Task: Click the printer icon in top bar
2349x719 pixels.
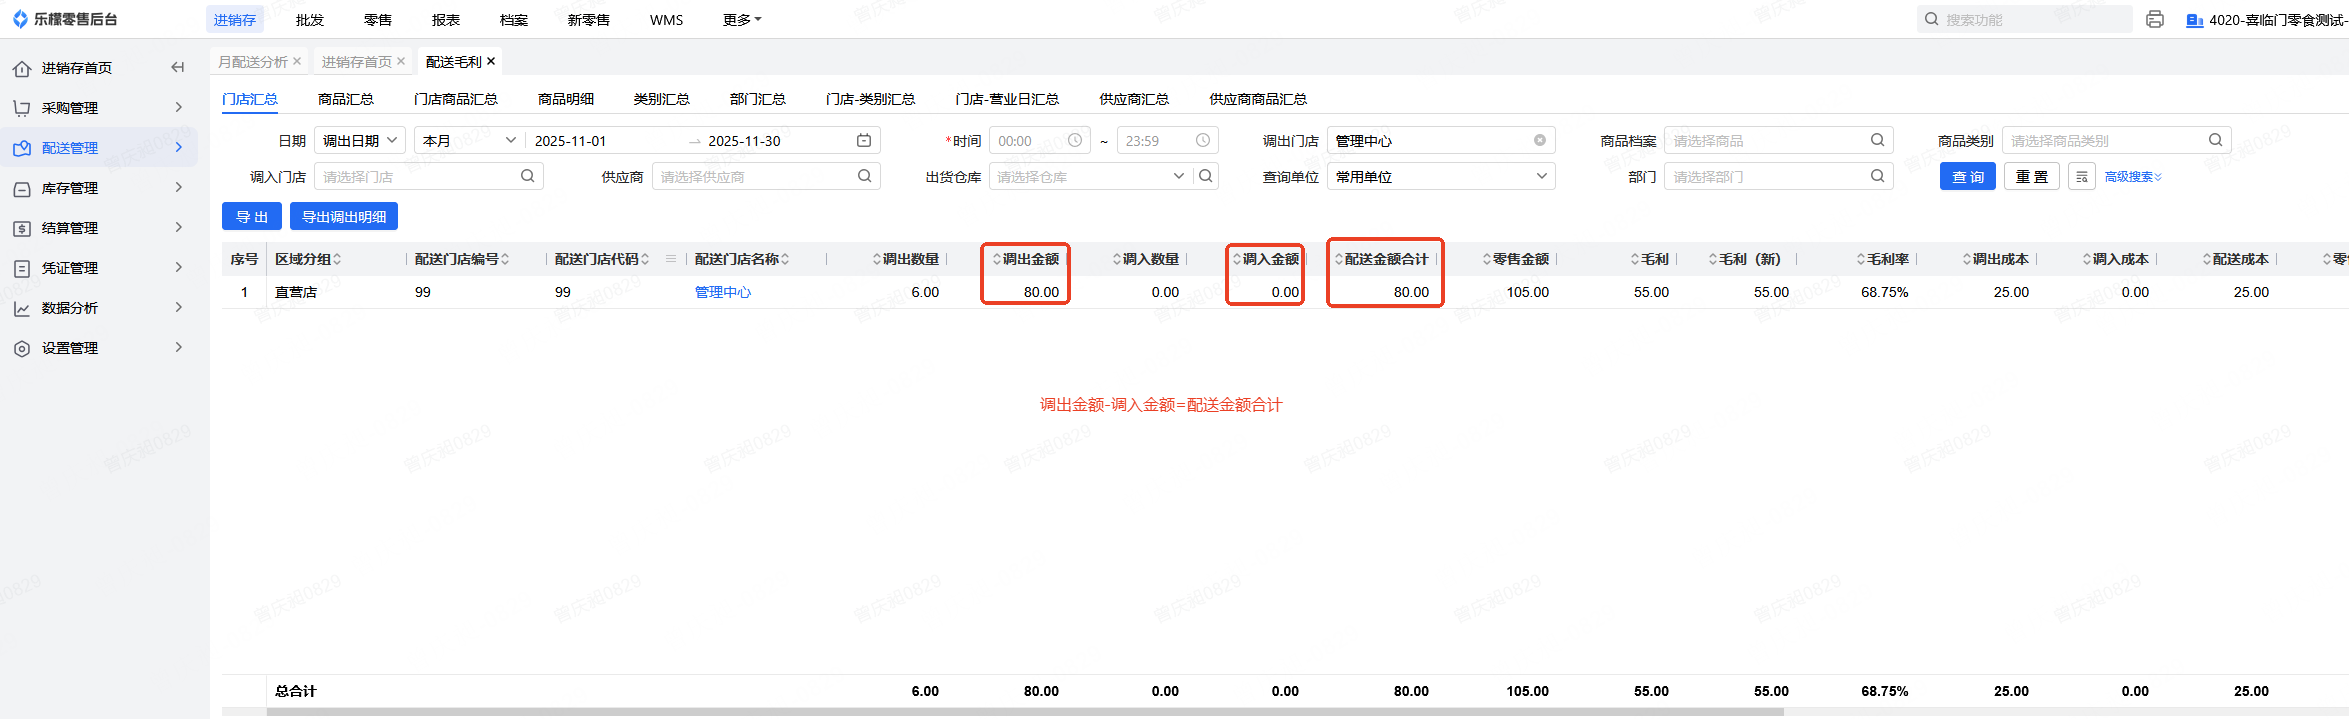Action: point(2155,19)
